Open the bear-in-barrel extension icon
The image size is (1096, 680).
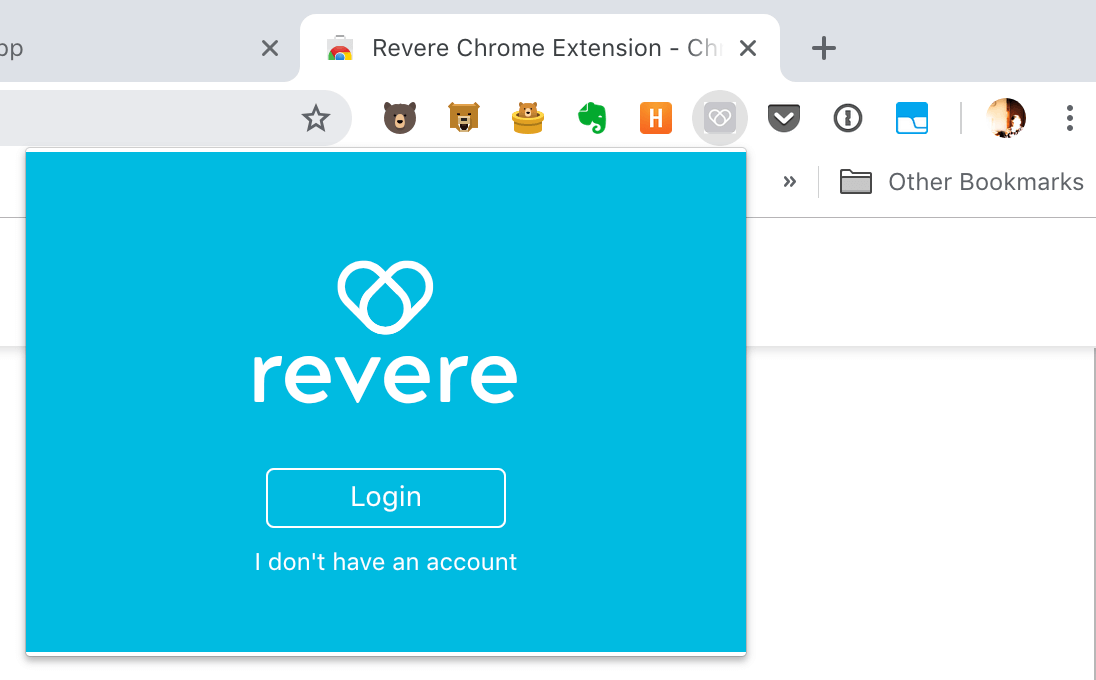click(528, 117)
